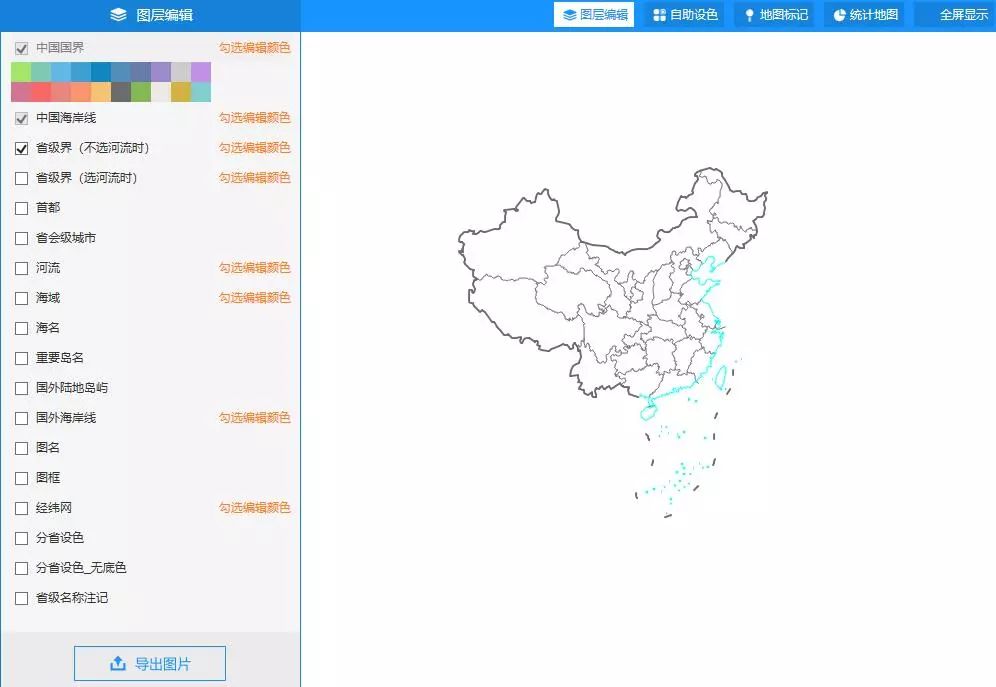
Task: Enable 省级界(选河流时) checkbox
Action: coord(22,178)
